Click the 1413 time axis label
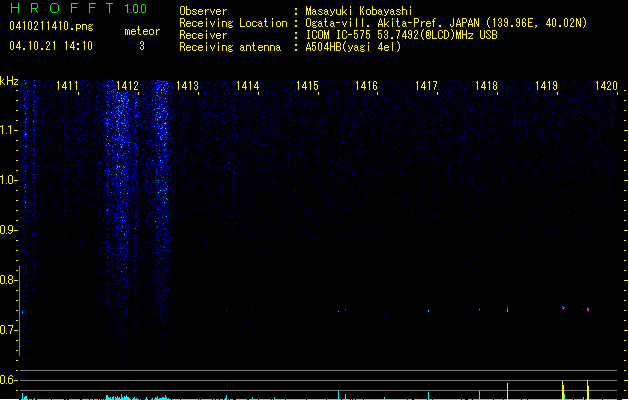The height and width of the screenshot is (400, 629). [x=187, y=86]
